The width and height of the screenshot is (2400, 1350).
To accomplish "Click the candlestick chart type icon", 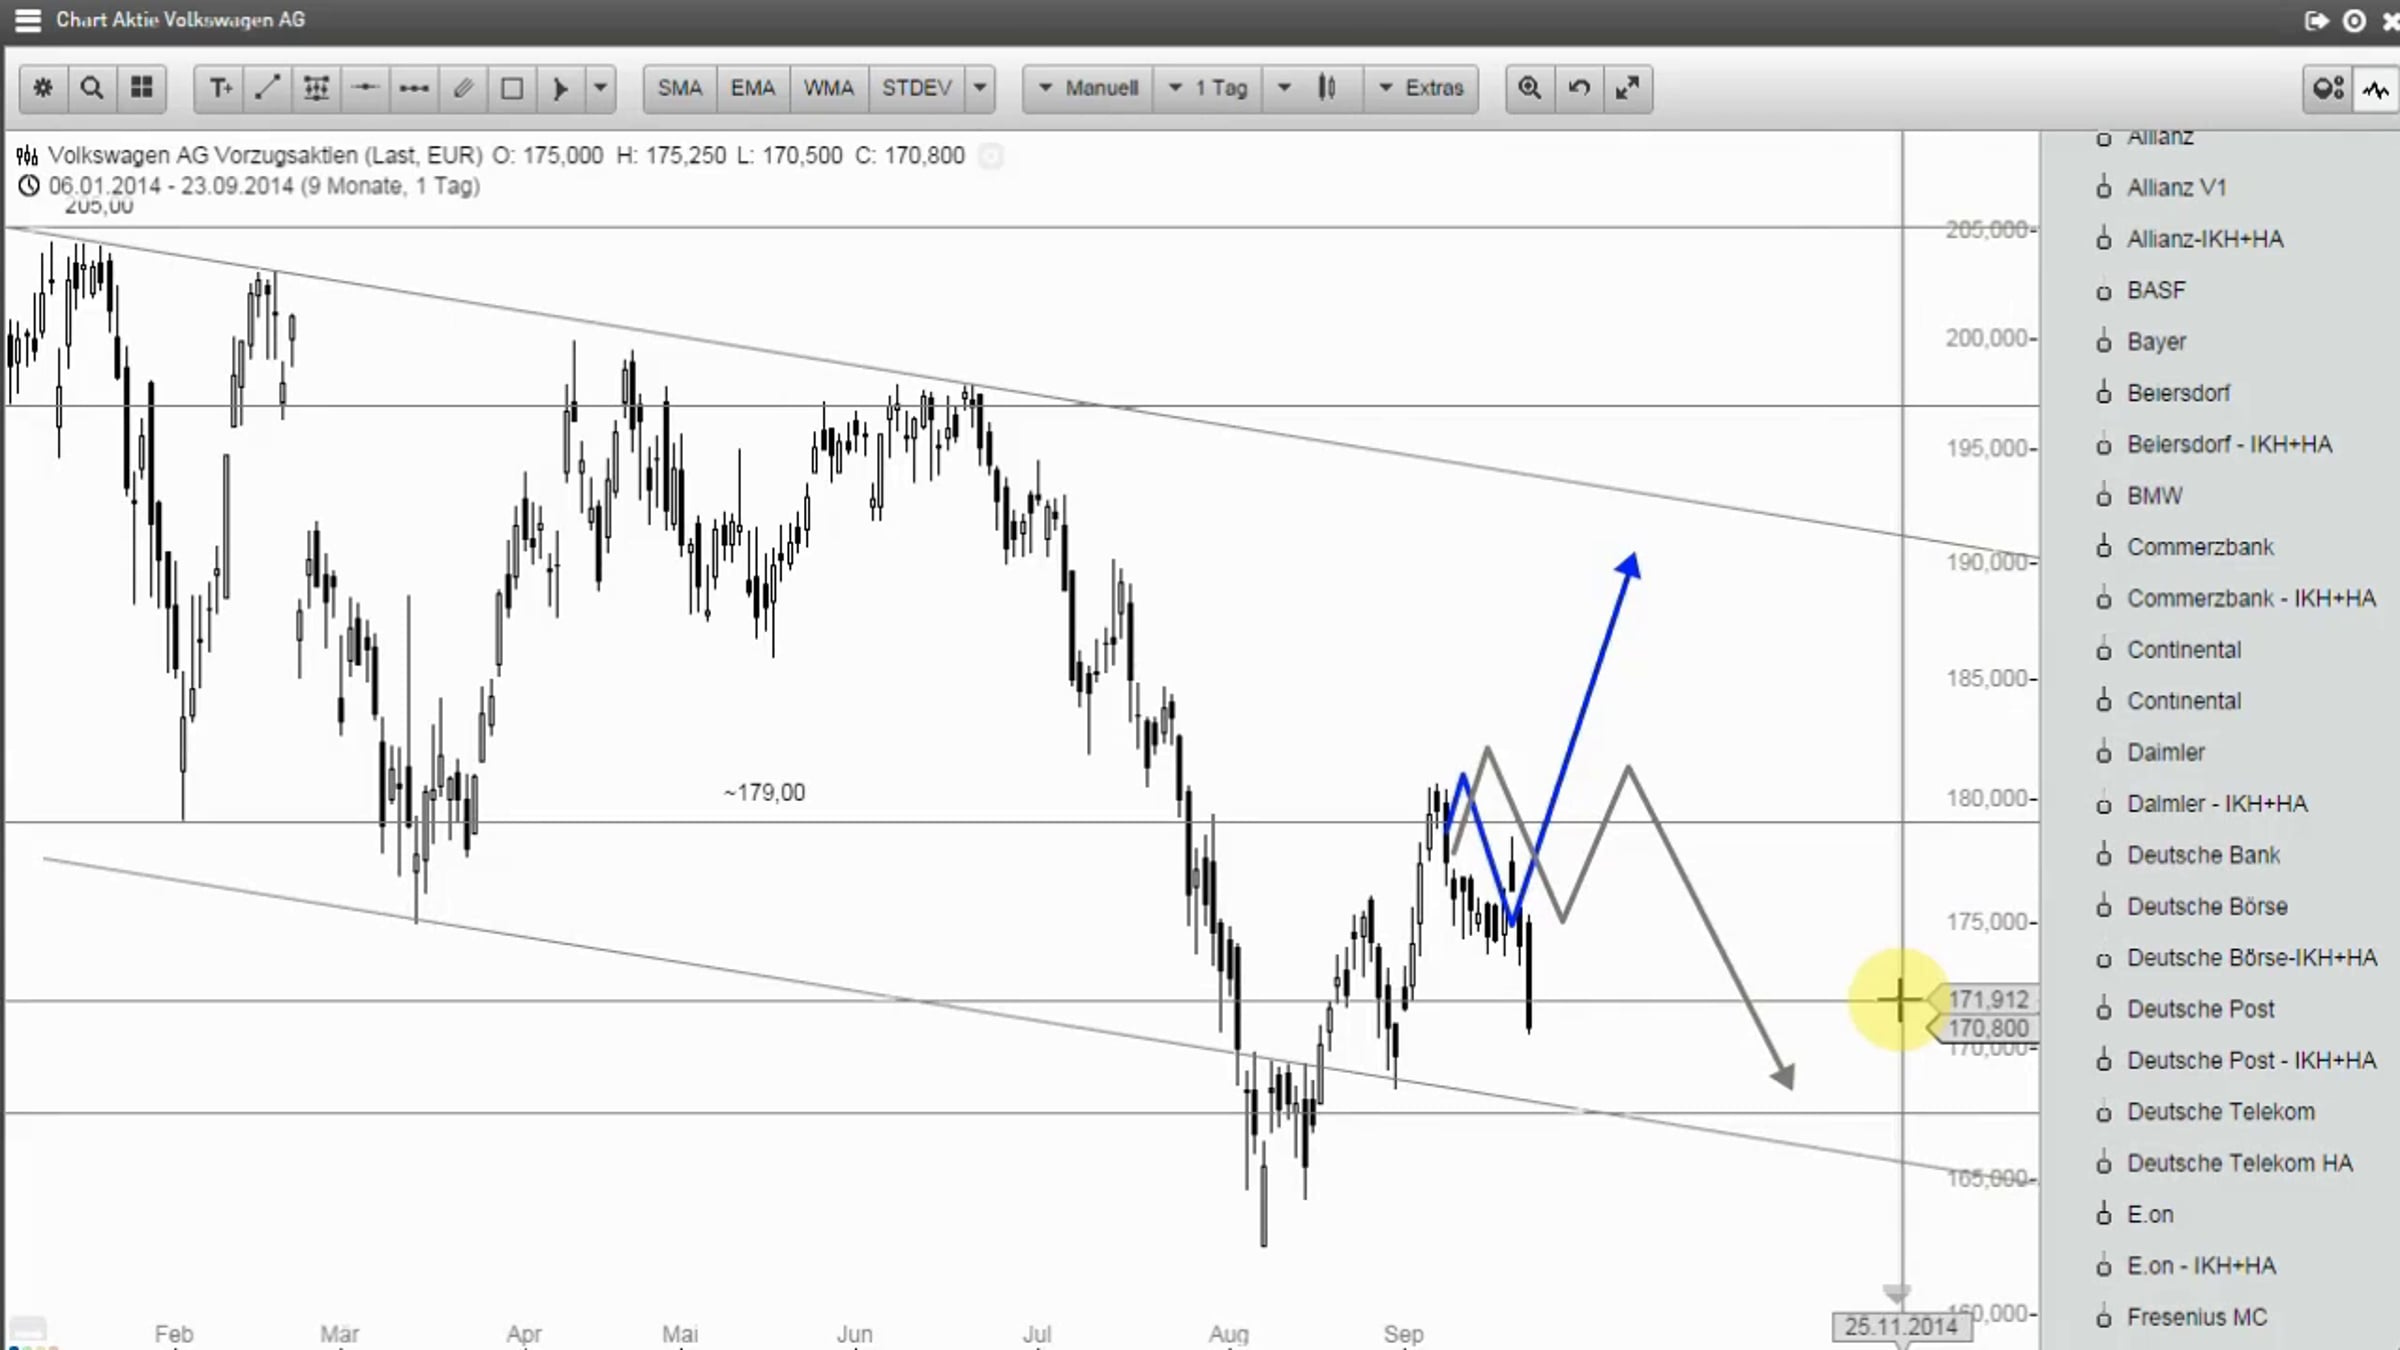I will tap(1327, 88).
